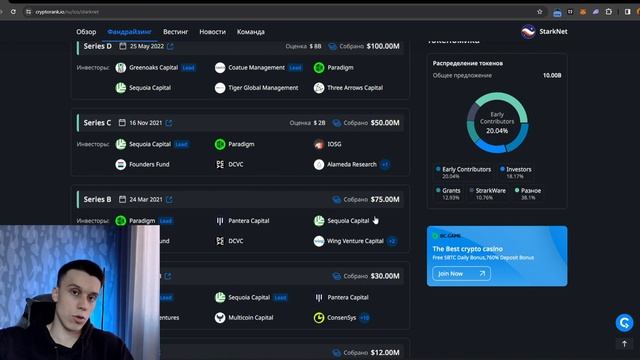This screenshot has height=360, width=640.
Task: Expand extra investors badge next to Wing Venture Capital
Action: click(x=392, y=241)
